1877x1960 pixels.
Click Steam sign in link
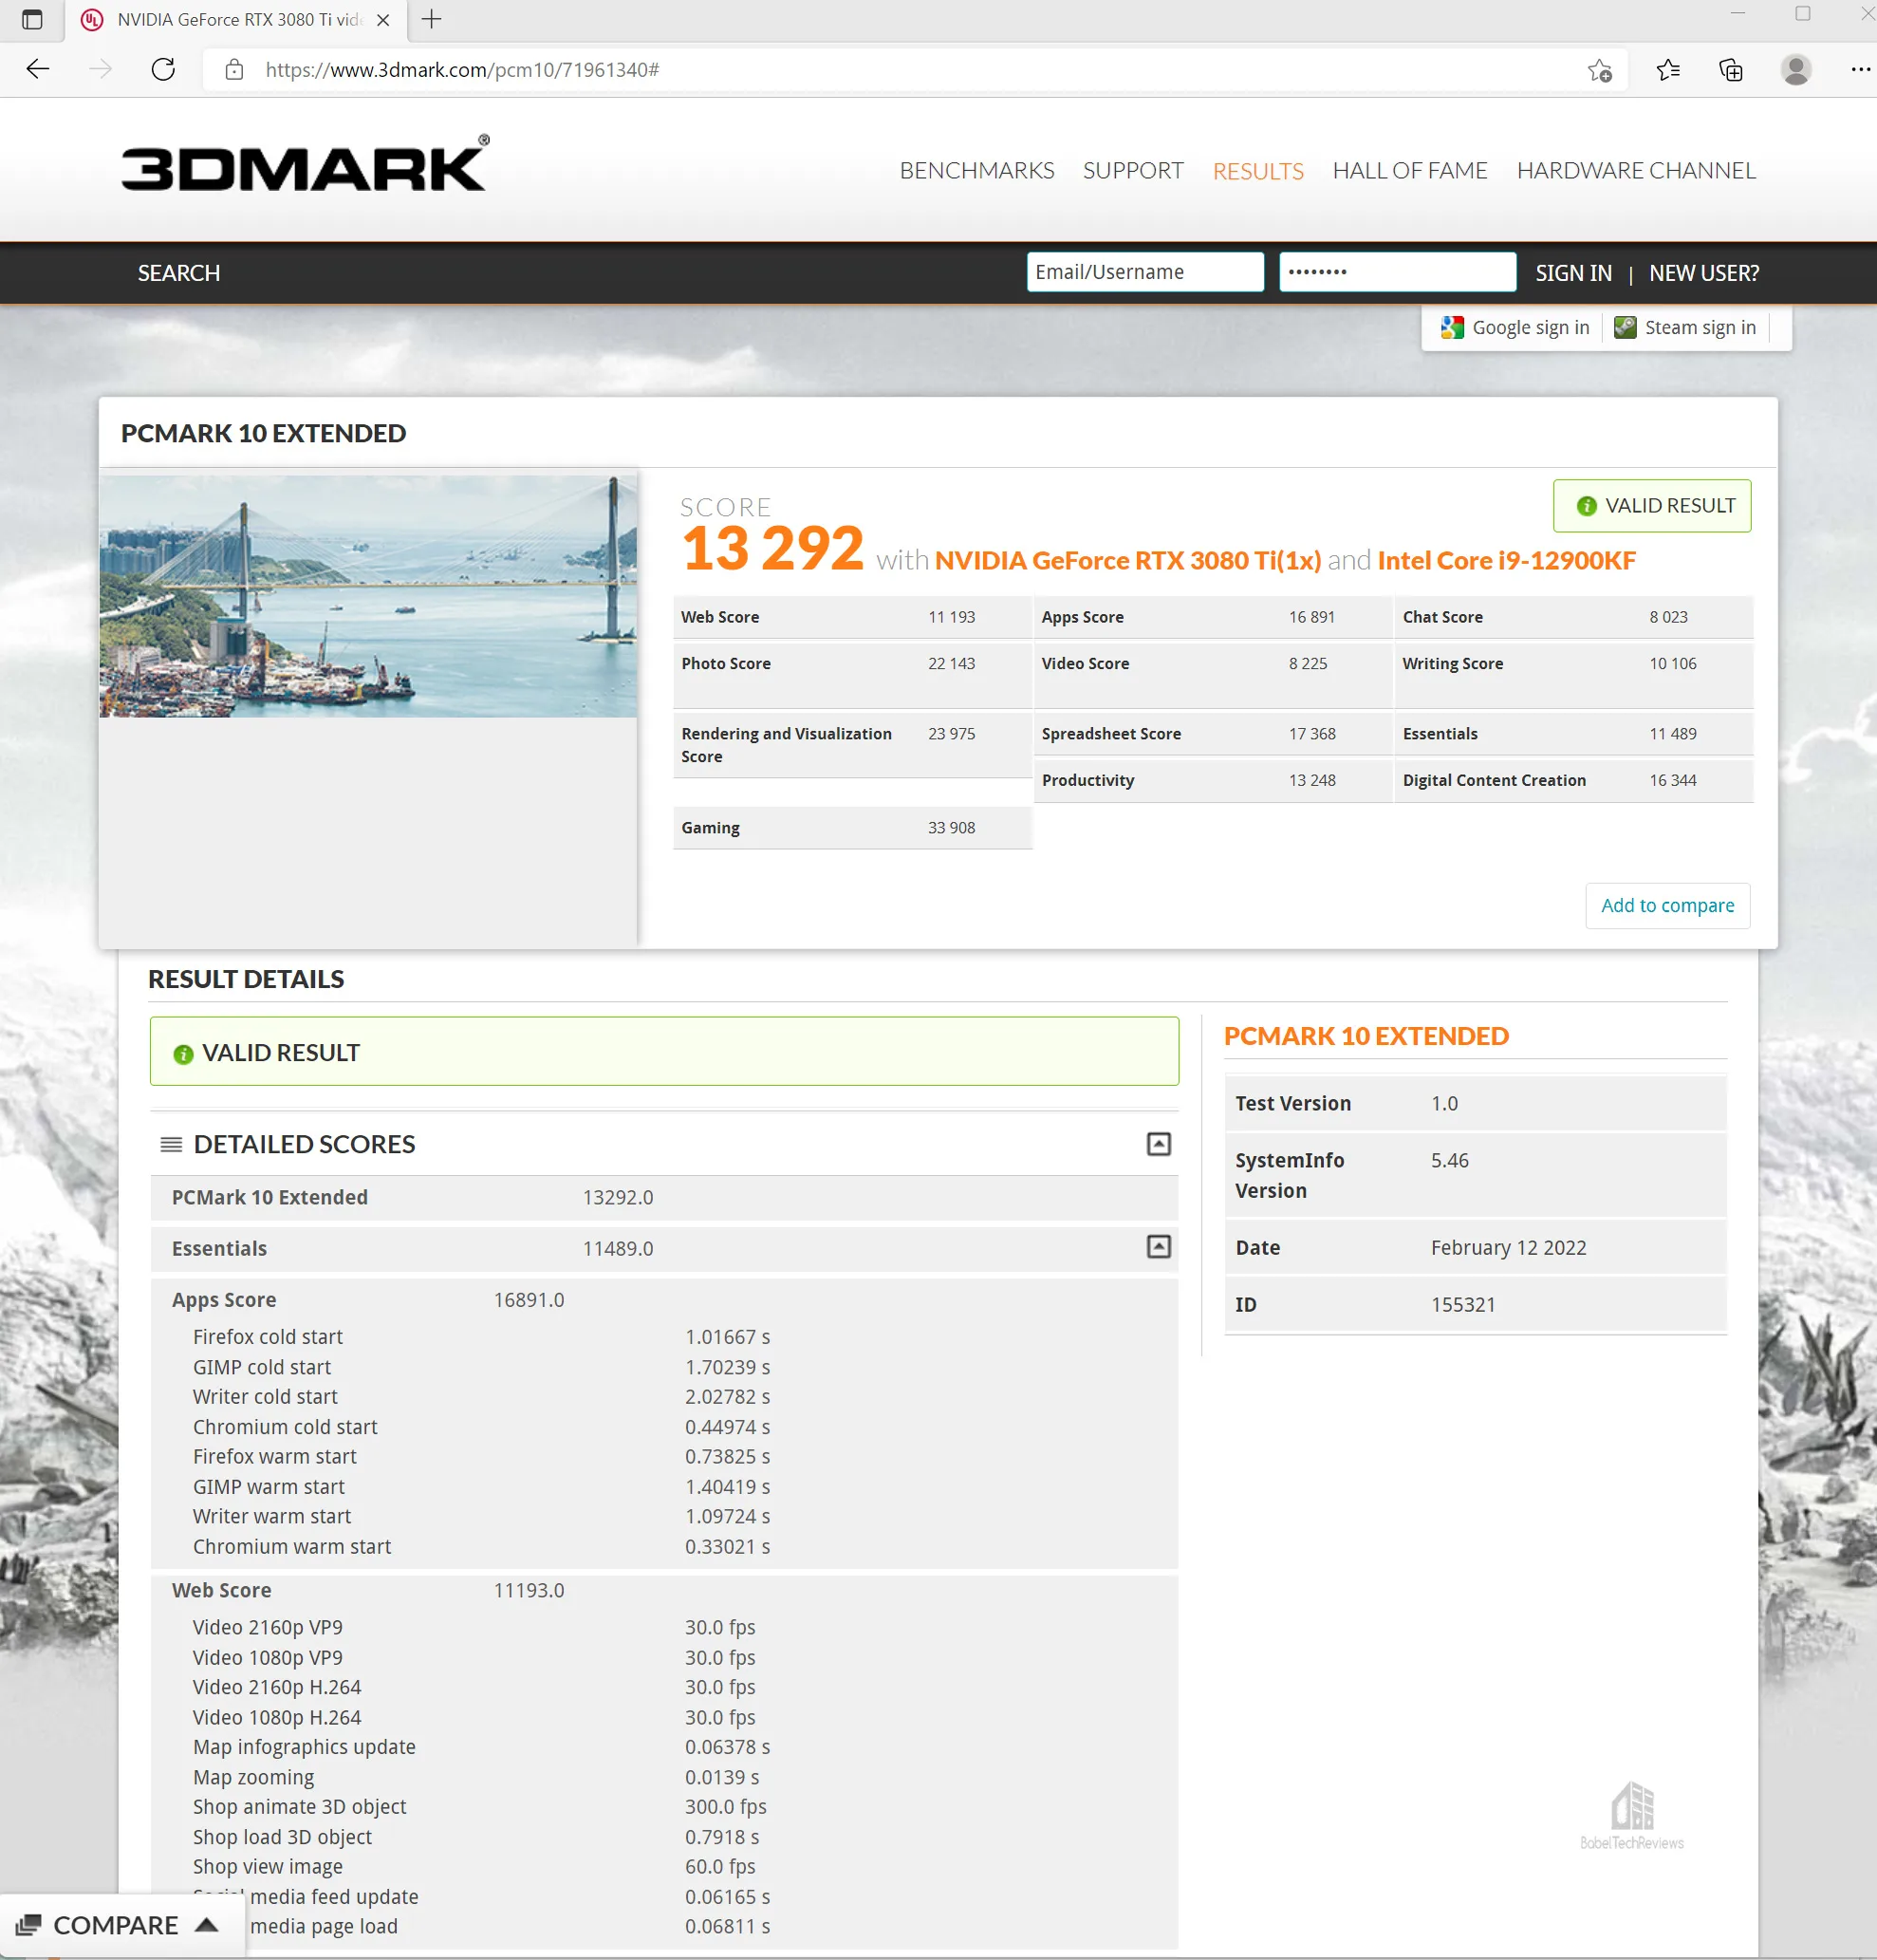pyautogui.click(x=1700, y=328)
